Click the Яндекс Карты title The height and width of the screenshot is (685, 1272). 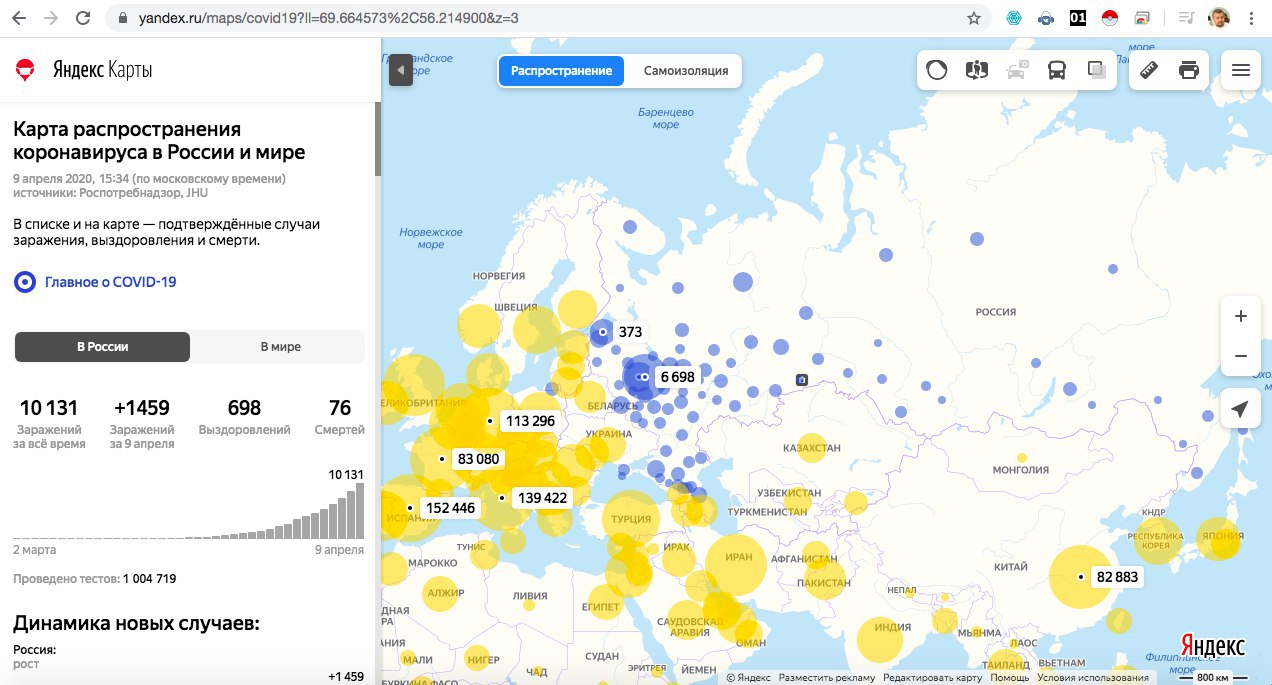(x=102, y=71)
